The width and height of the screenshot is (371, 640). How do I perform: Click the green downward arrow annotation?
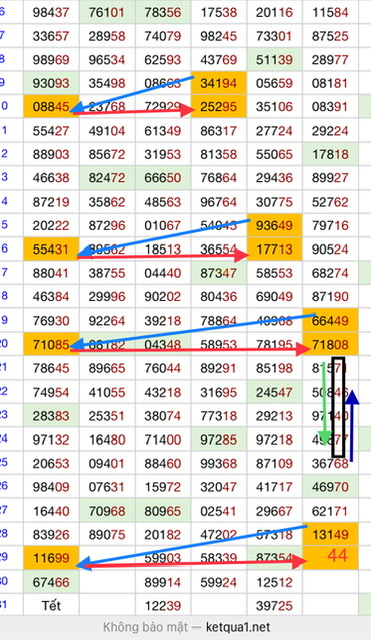325,404
